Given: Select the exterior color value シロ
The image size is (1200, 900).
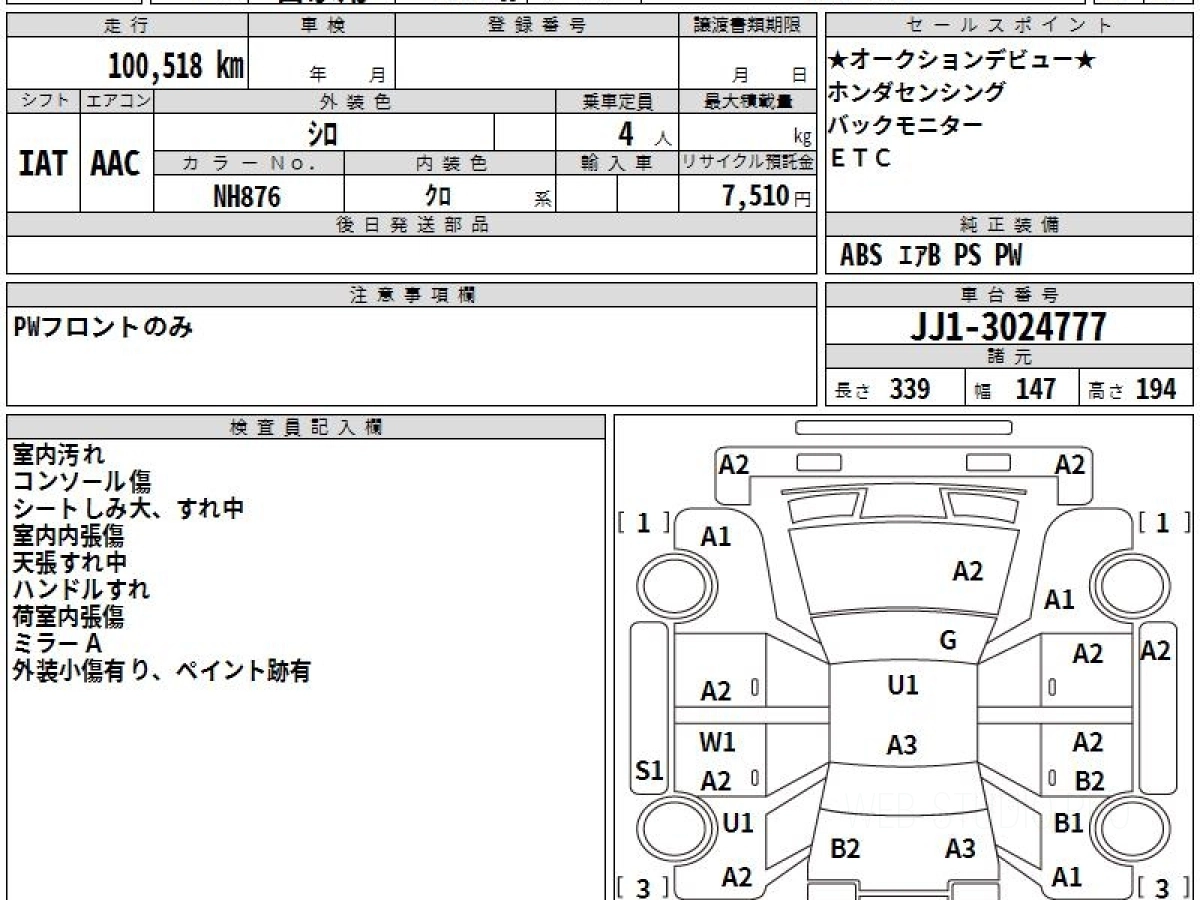Looking at the screenshot, I should coord(322,132).
